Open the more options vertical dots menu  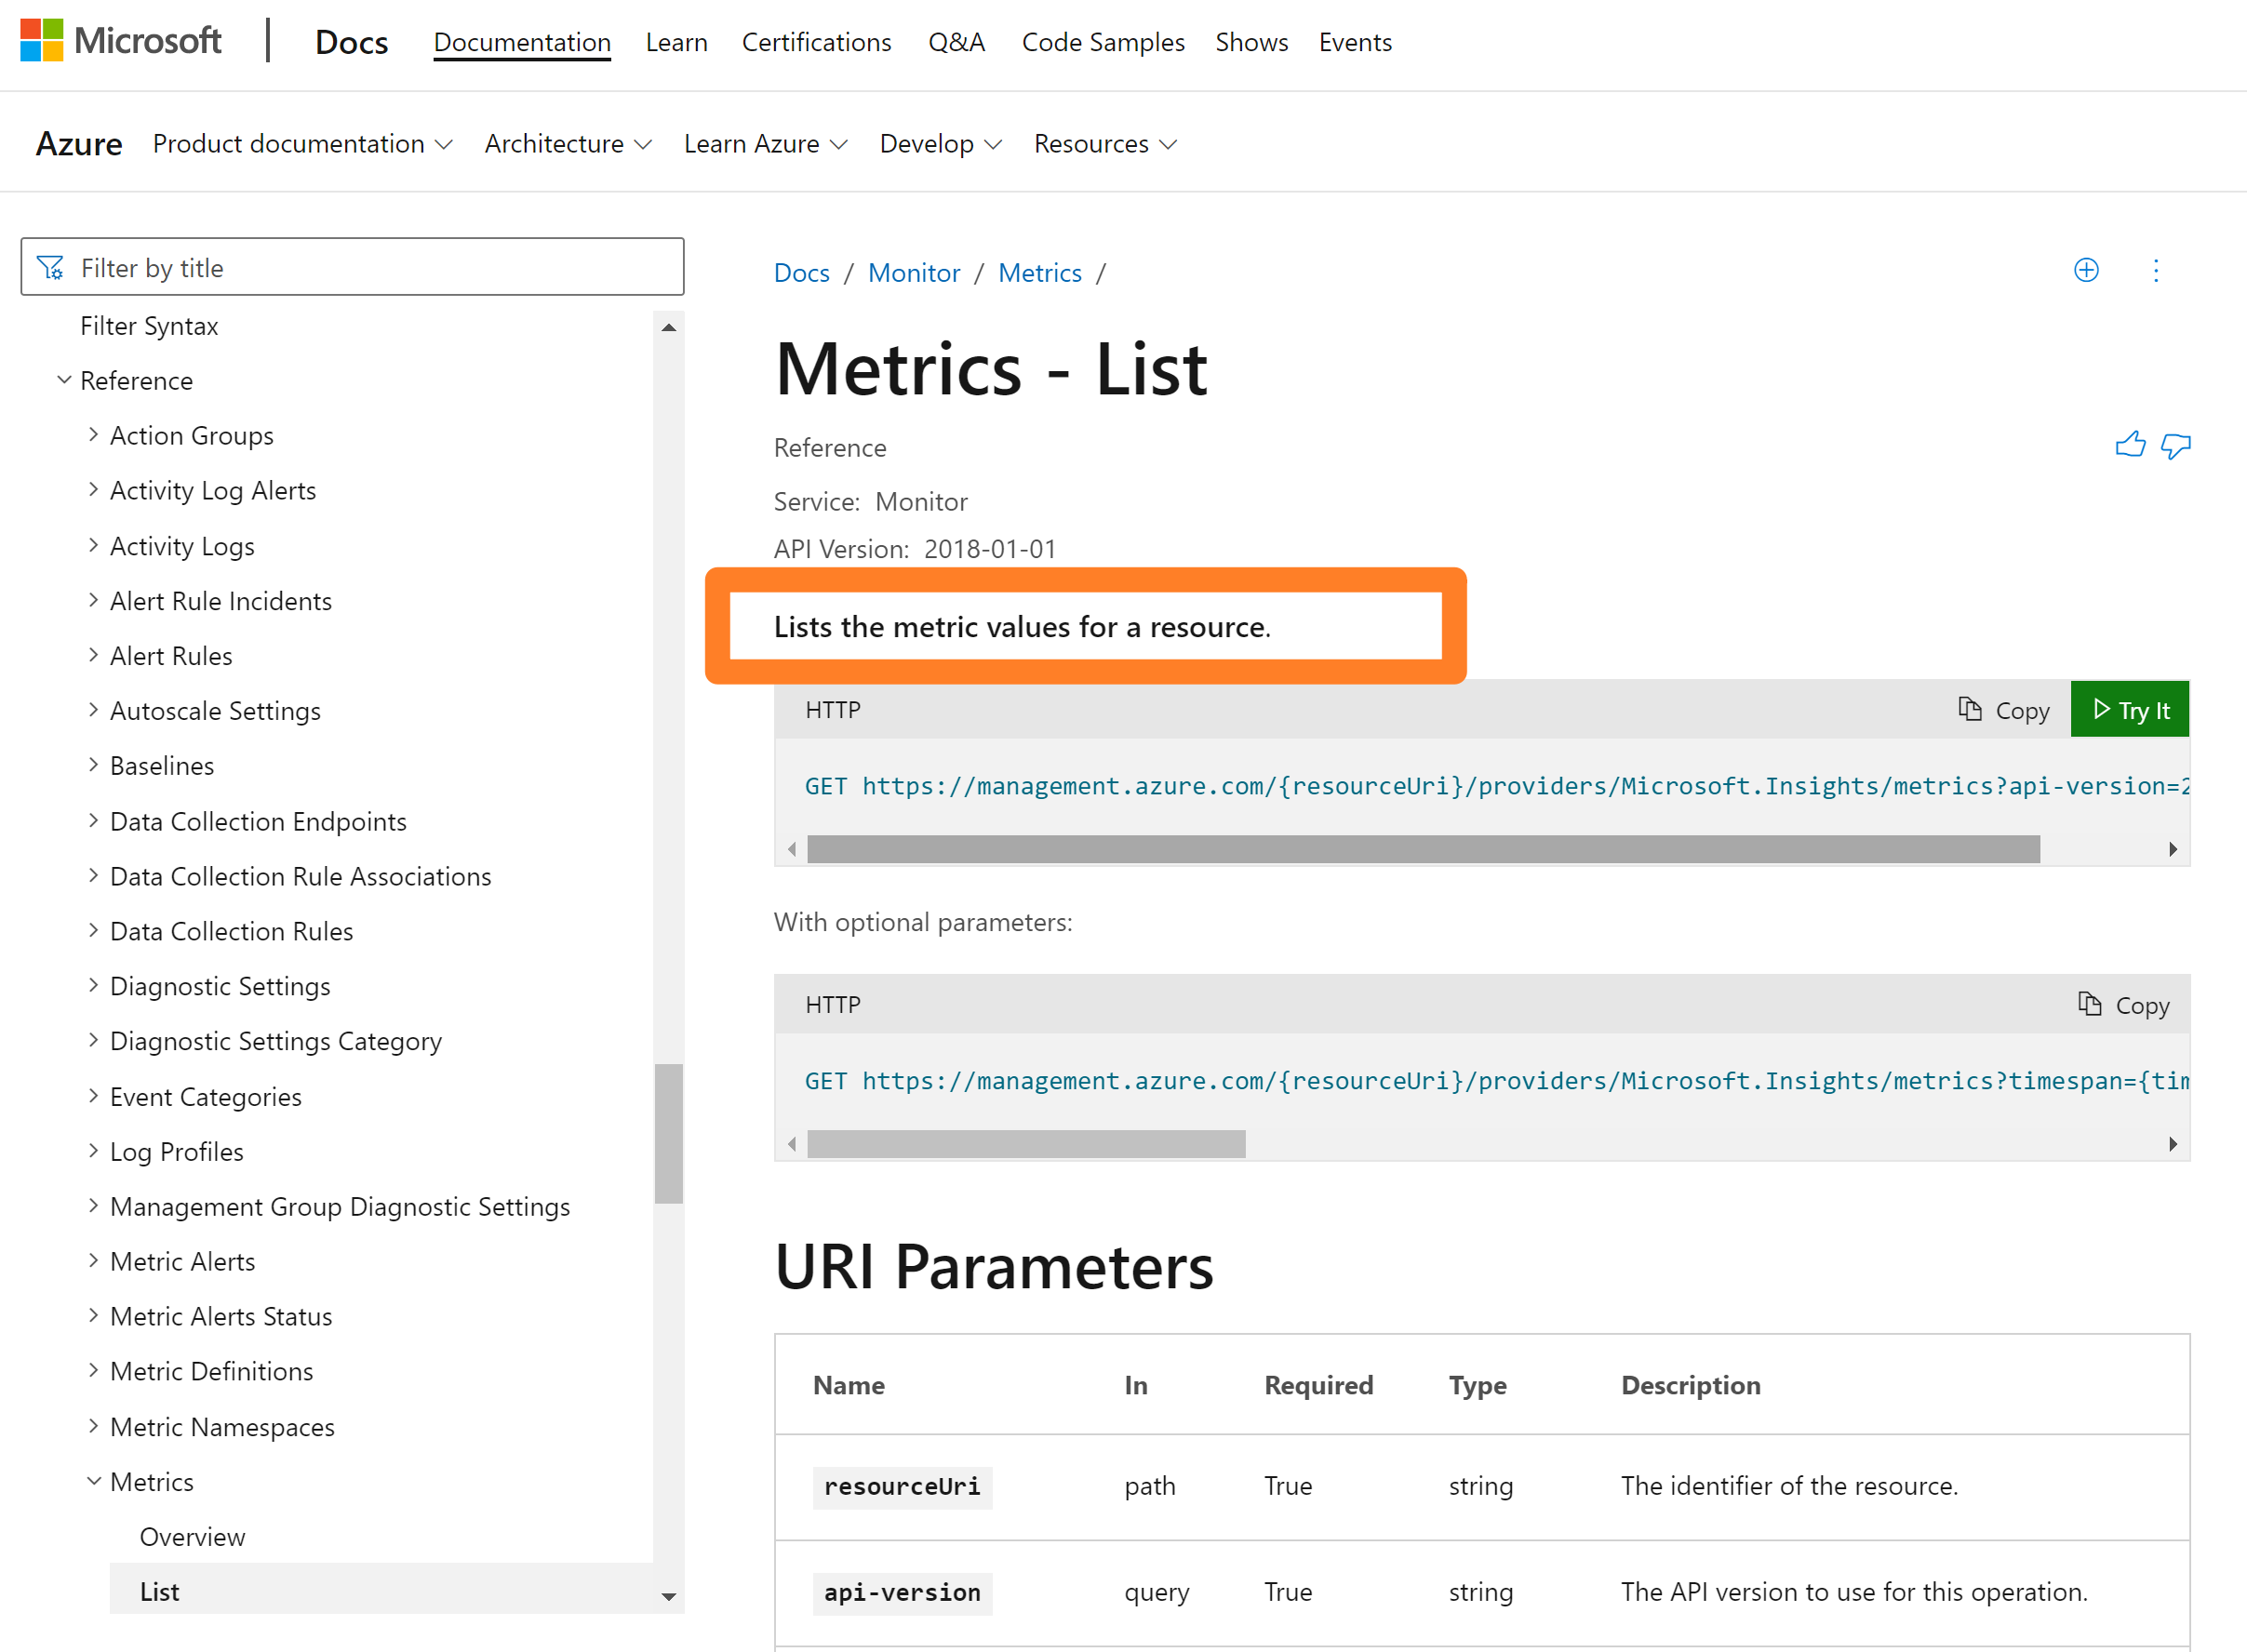click(2155, 271)
